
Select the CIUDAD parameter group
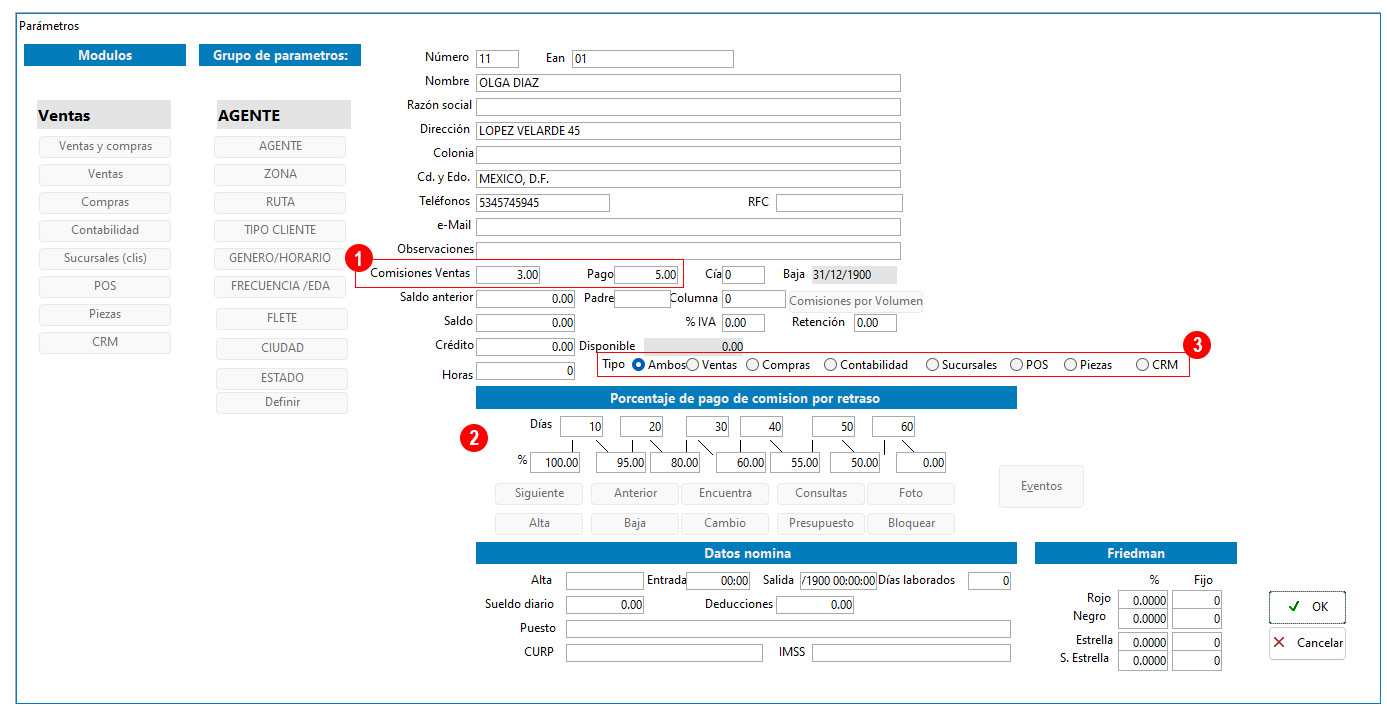282,348
